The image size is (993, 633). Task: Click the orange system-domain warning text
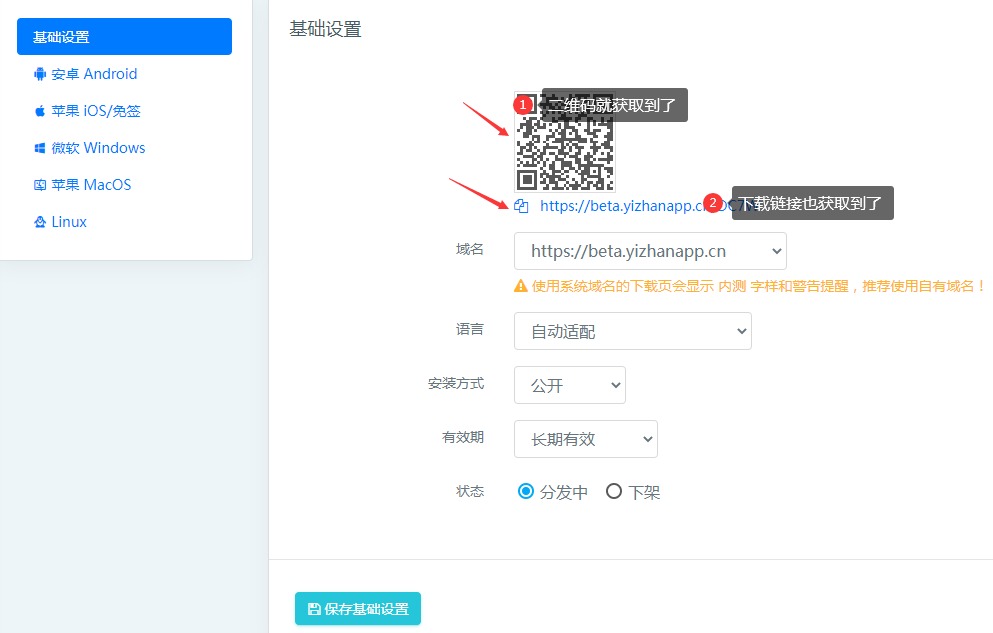pos(758,286)
